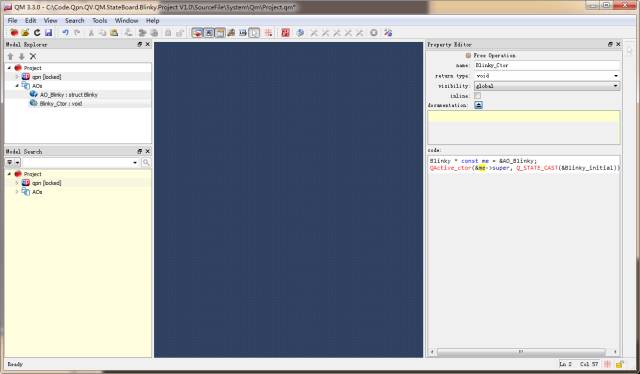Viewport: 640px width, 374px height.
Task: Open the search text history dropdown arrow
Action: 135,163
